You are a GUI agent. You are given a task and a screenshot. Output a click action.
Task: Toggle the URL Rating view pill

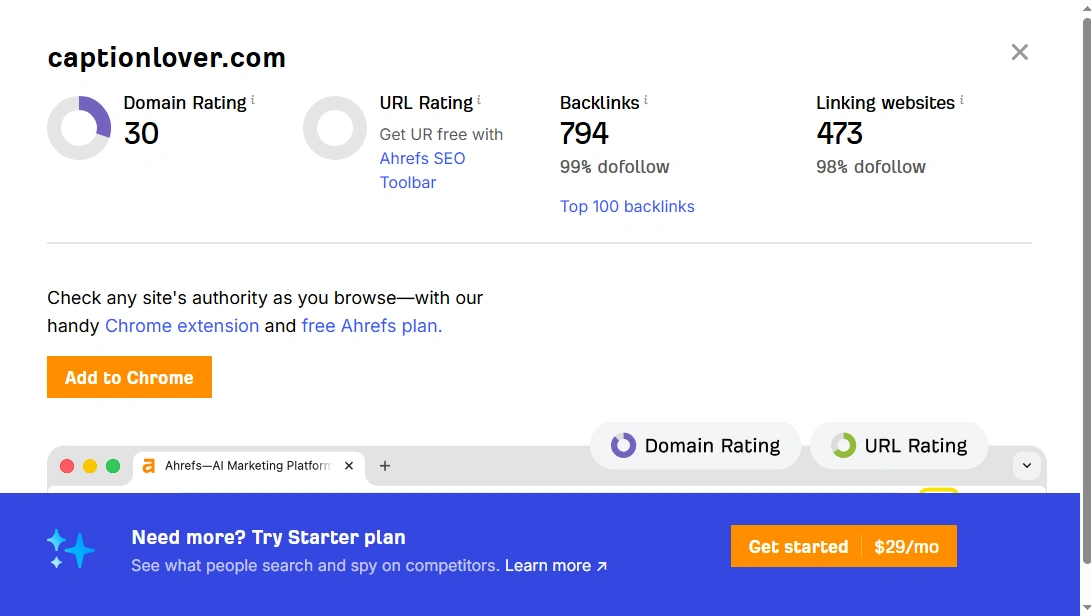click(x=898, y=445)
